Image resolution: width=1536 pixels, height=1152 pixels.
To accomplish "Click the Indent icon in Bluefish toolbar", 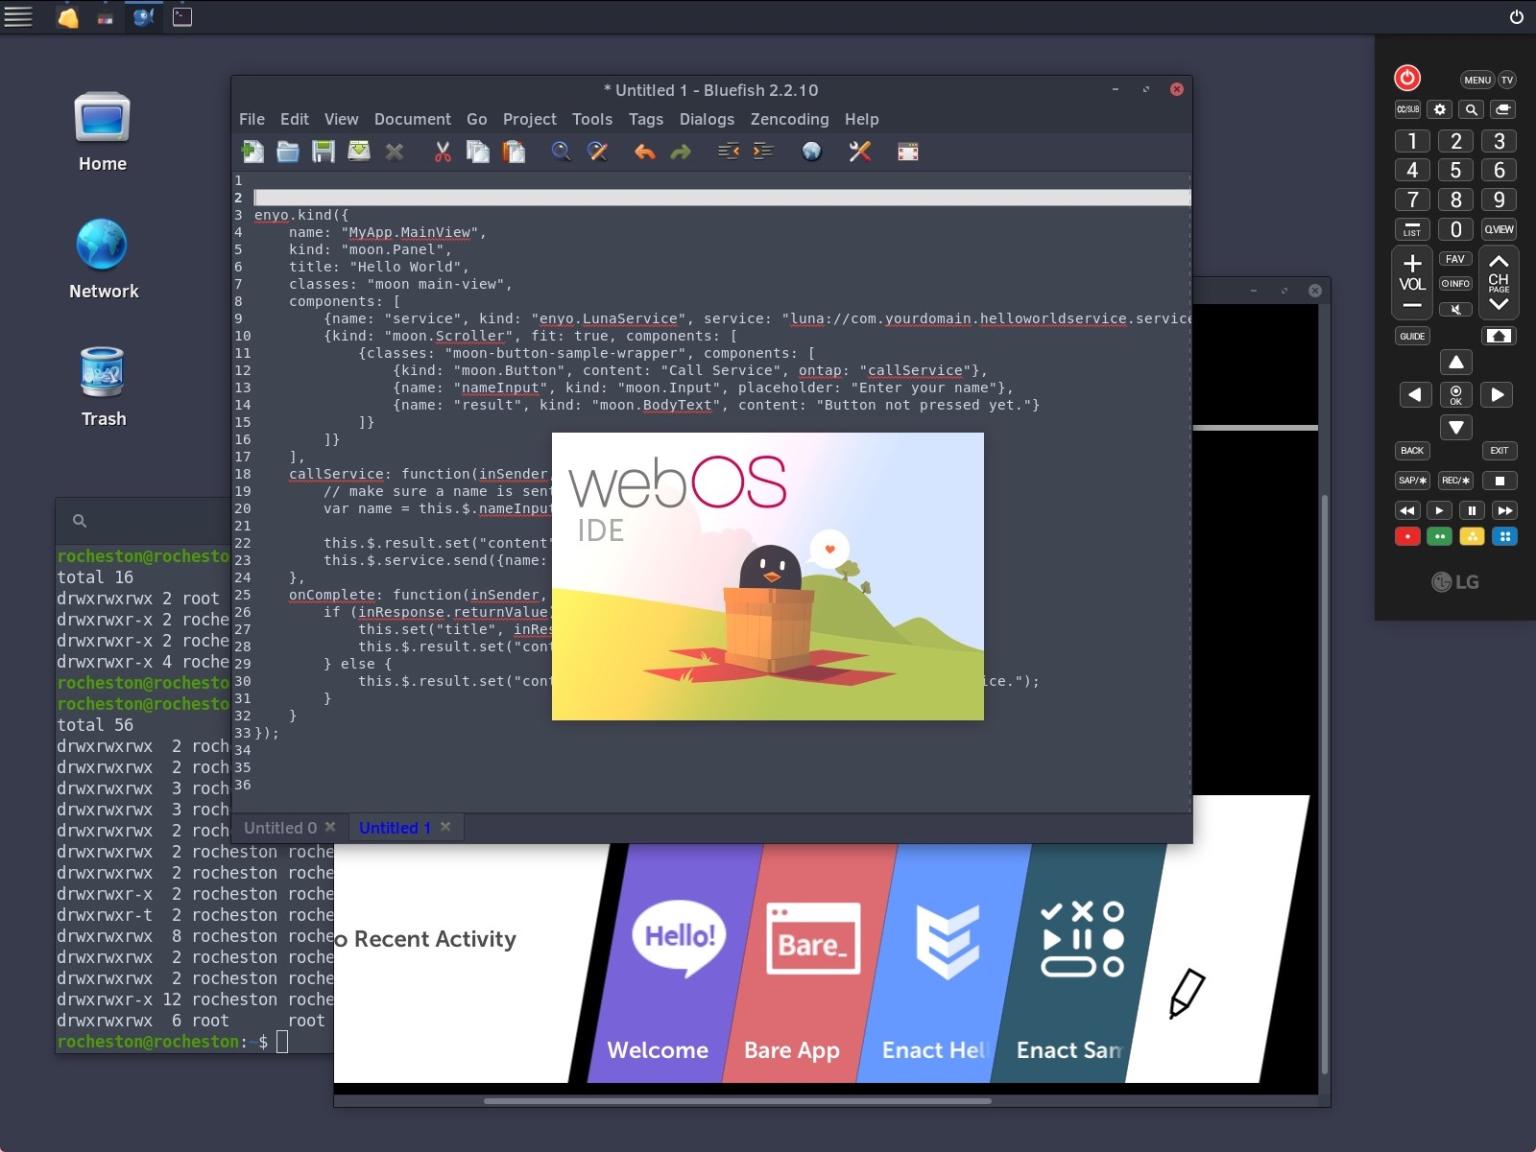I will click(x=763, y=151).
